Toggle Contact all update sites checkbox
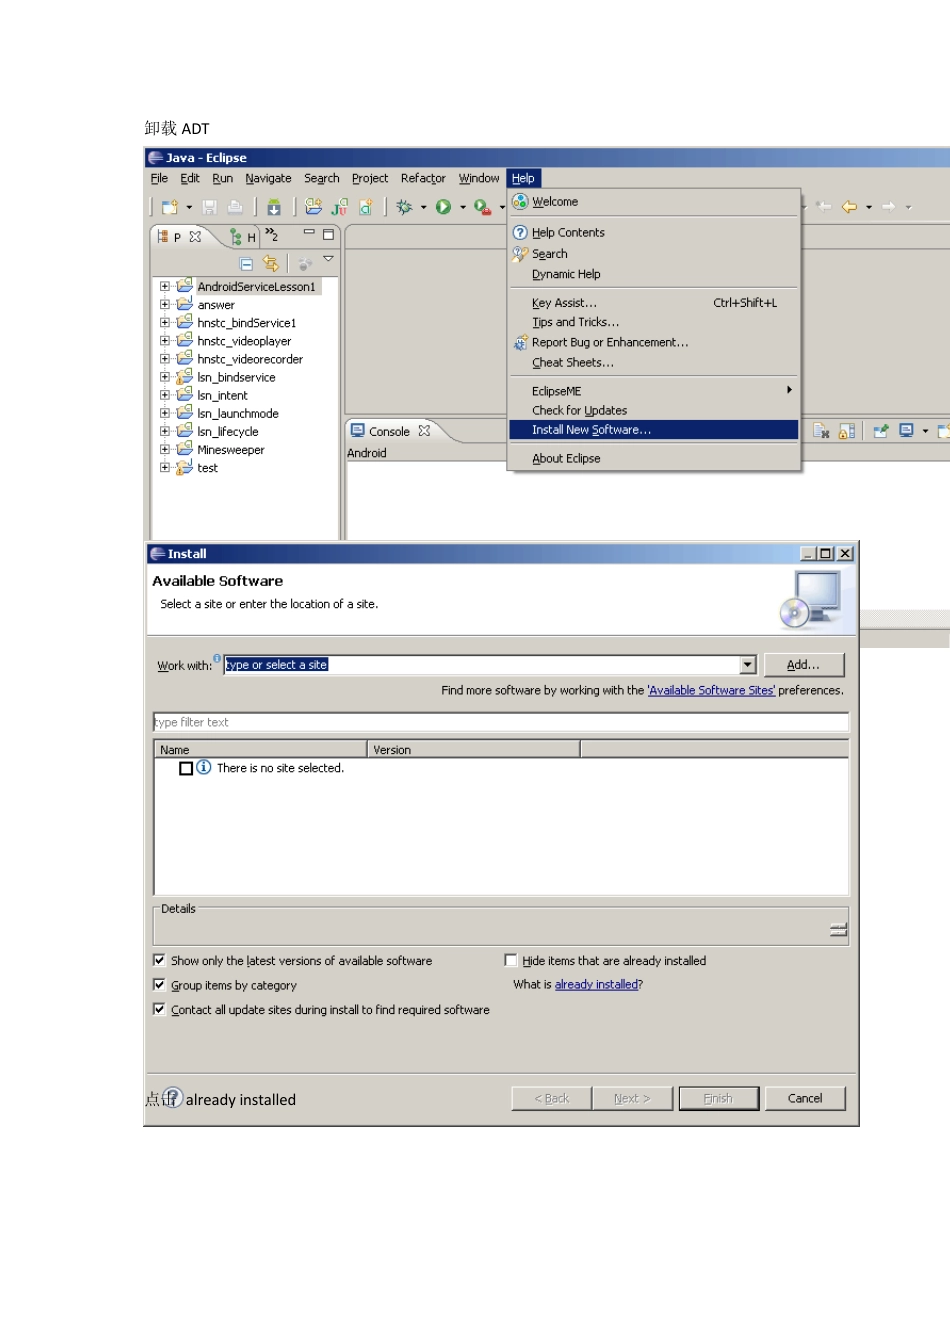 (x=159, y=1009)
